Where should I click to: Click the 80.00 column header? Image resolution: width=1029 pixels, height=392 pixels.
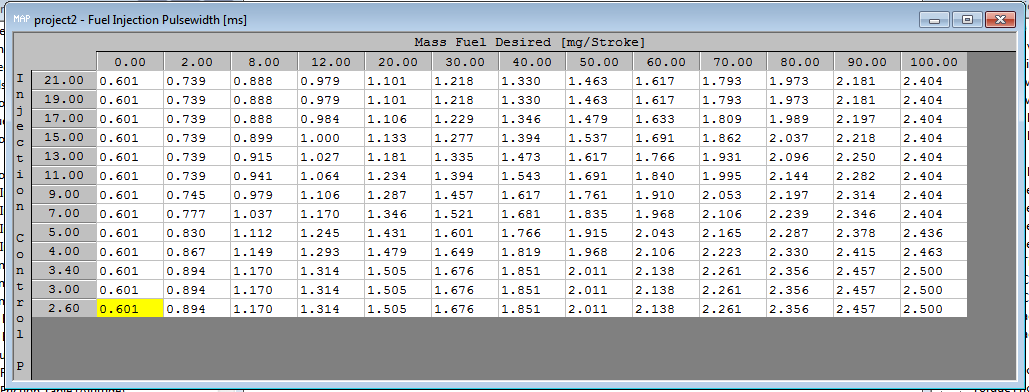tap(800, 62)
